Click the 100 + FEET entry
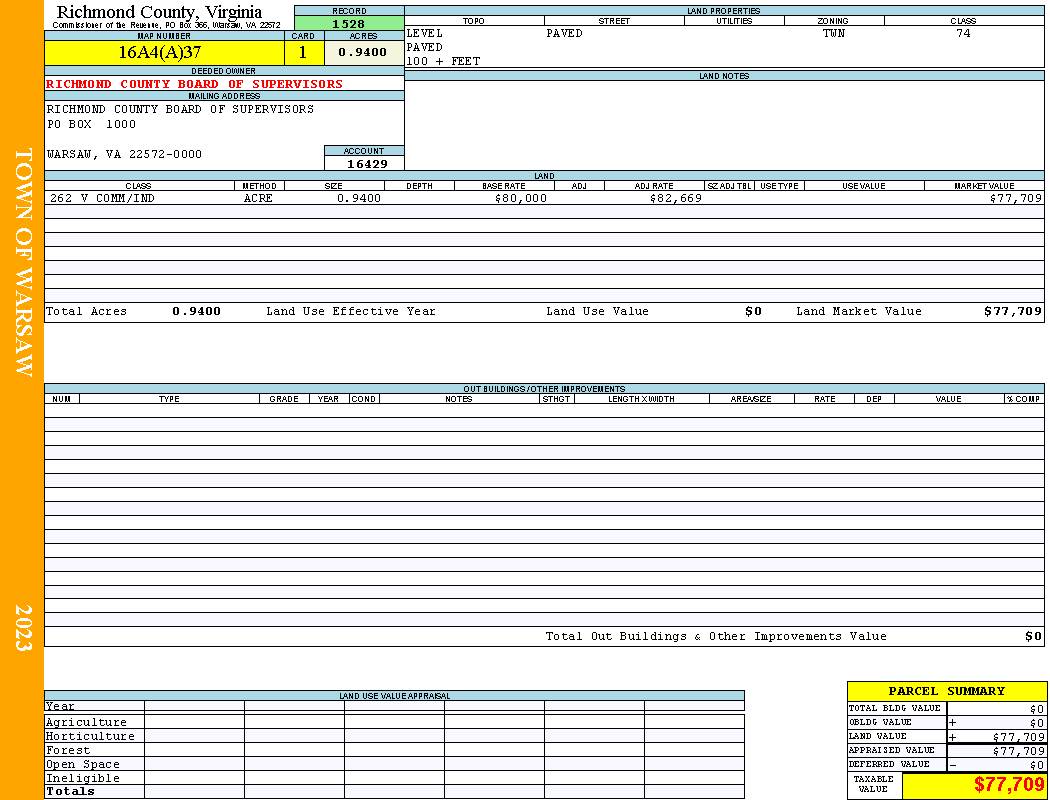 click(443, 62)
